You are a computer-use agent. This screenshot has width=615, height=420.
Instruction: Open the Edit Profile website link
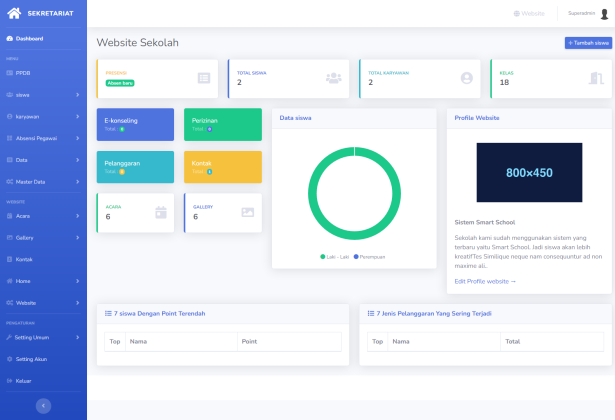(485, 281)
